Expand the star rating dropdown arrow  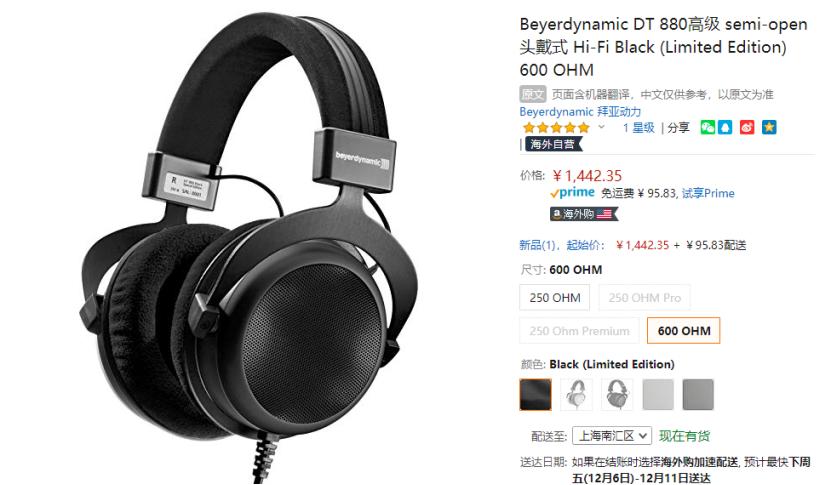coord(601,127)
